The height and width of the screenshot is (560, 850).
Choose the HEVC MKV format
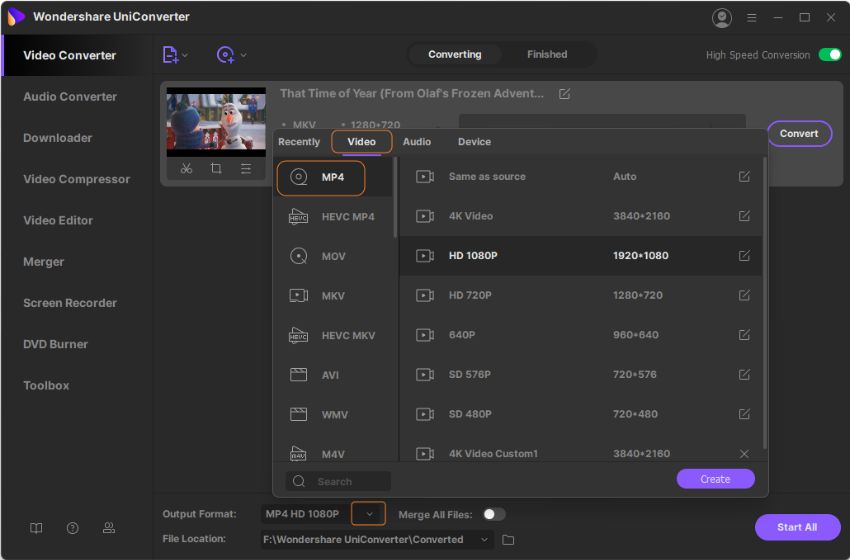click(x=333, y=336)
